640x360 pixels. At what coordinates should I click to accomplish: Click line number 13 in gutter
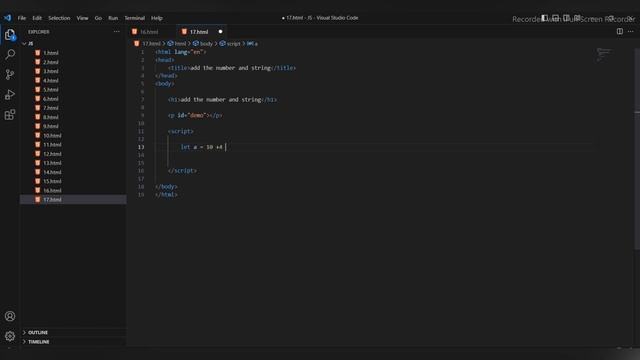(x=141, y=147)
